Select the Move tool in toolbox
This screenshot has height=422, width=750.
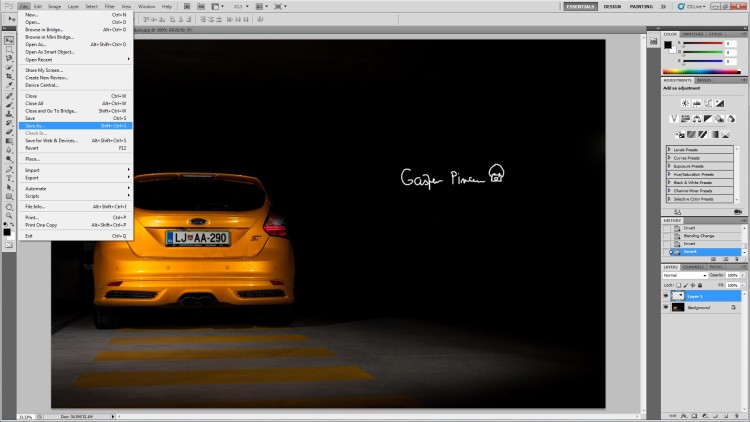coord(9,41)
